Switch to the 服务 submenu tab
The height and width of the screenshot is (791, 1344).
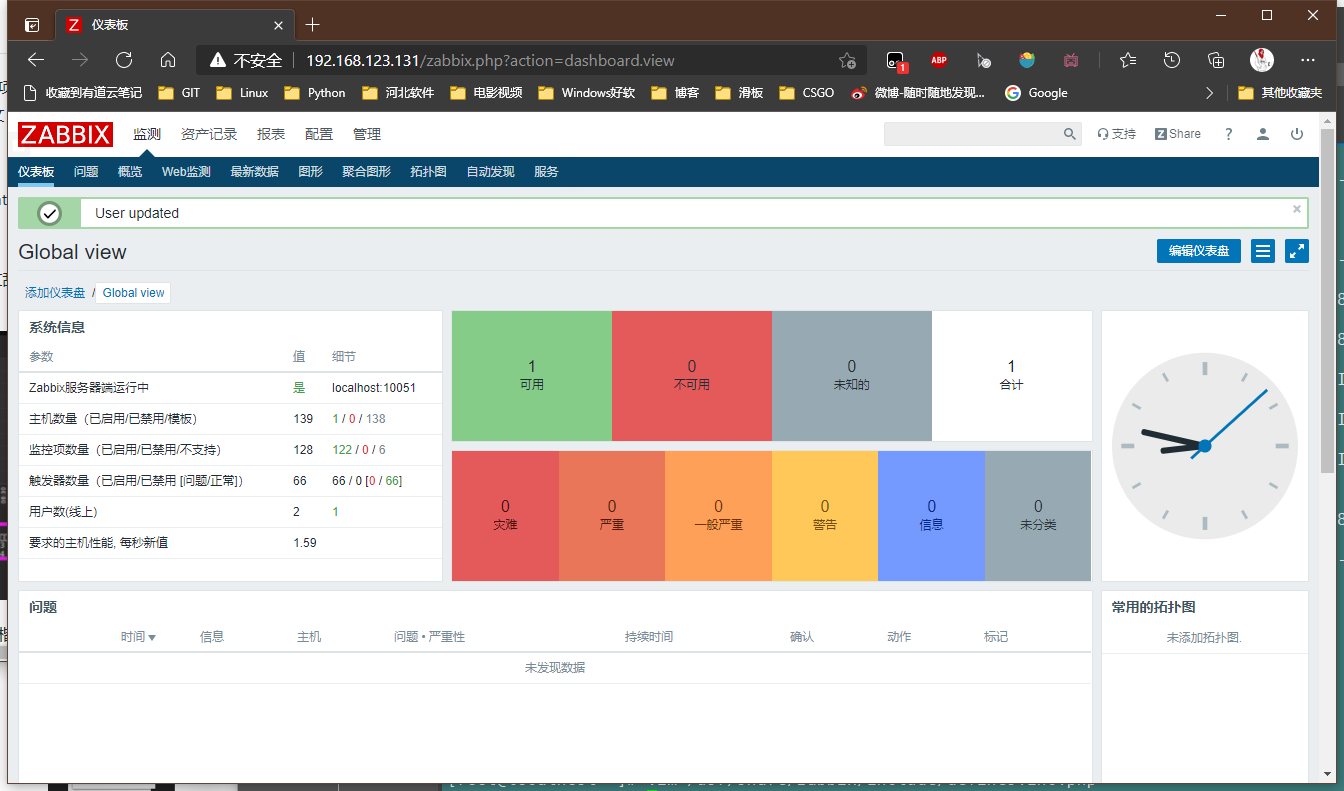(x=546, y=172)
